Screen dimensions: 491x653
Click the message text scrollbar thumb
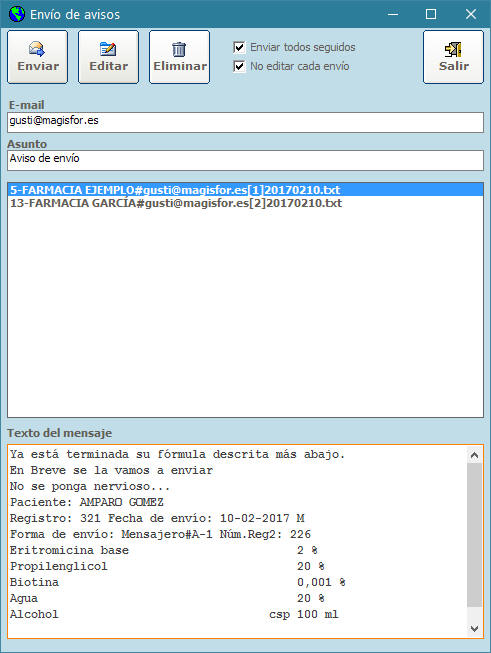point(474,536)
